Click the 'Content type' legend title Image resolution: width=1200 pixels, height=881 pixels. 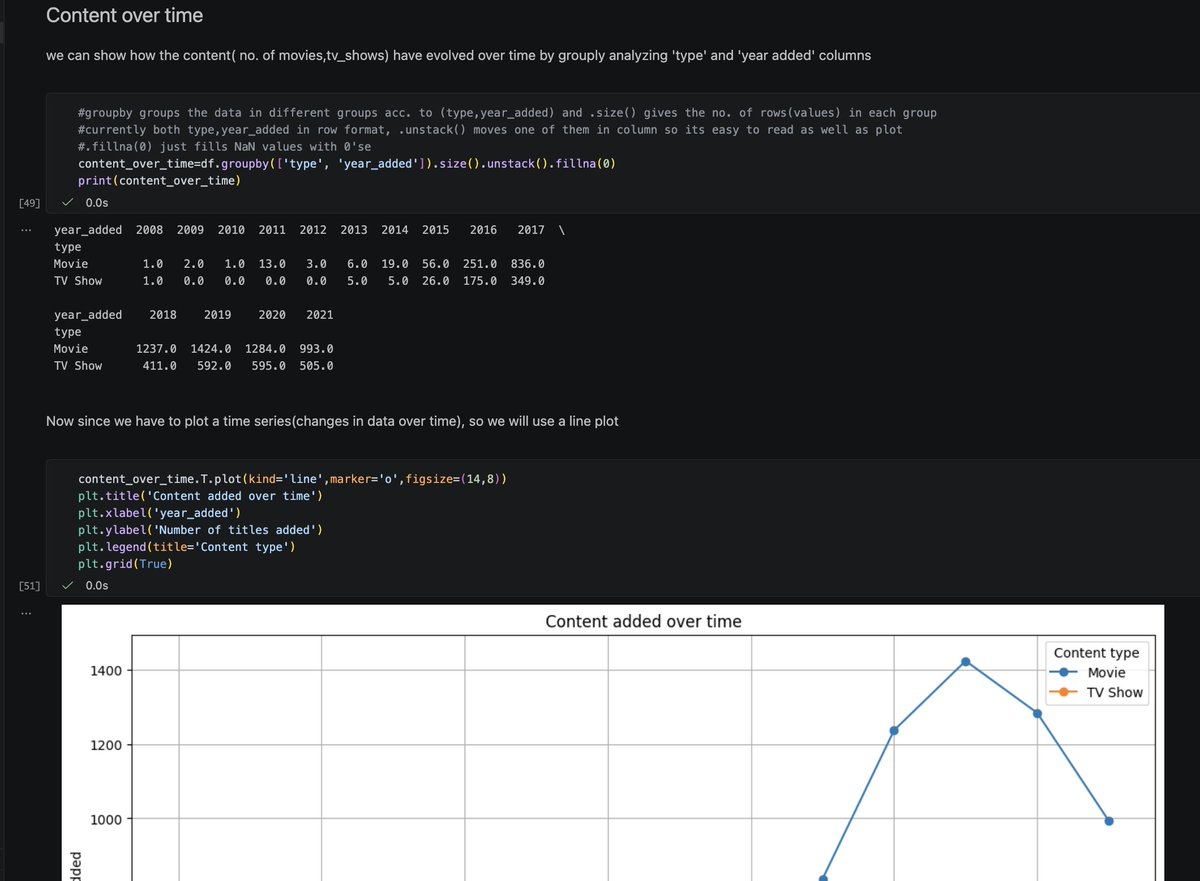[x=1096, y=653]
